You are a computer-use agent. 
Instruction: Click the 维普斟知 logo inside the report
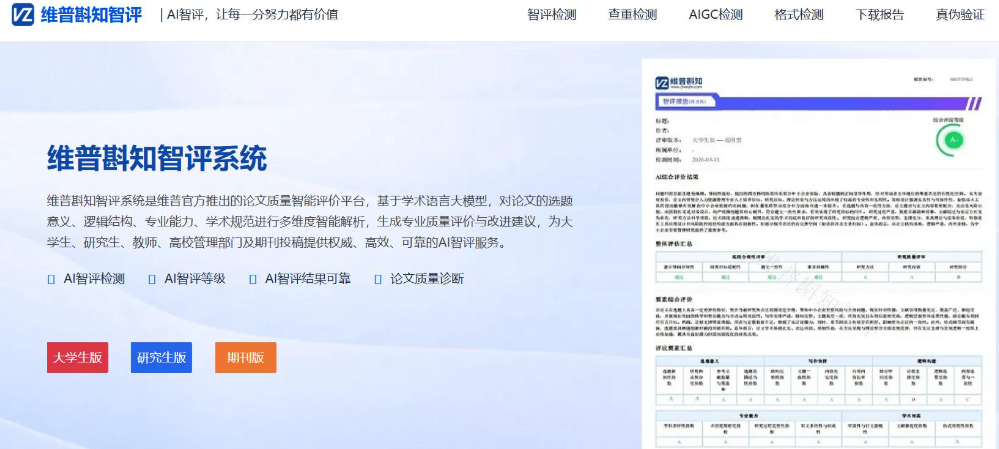679,82
